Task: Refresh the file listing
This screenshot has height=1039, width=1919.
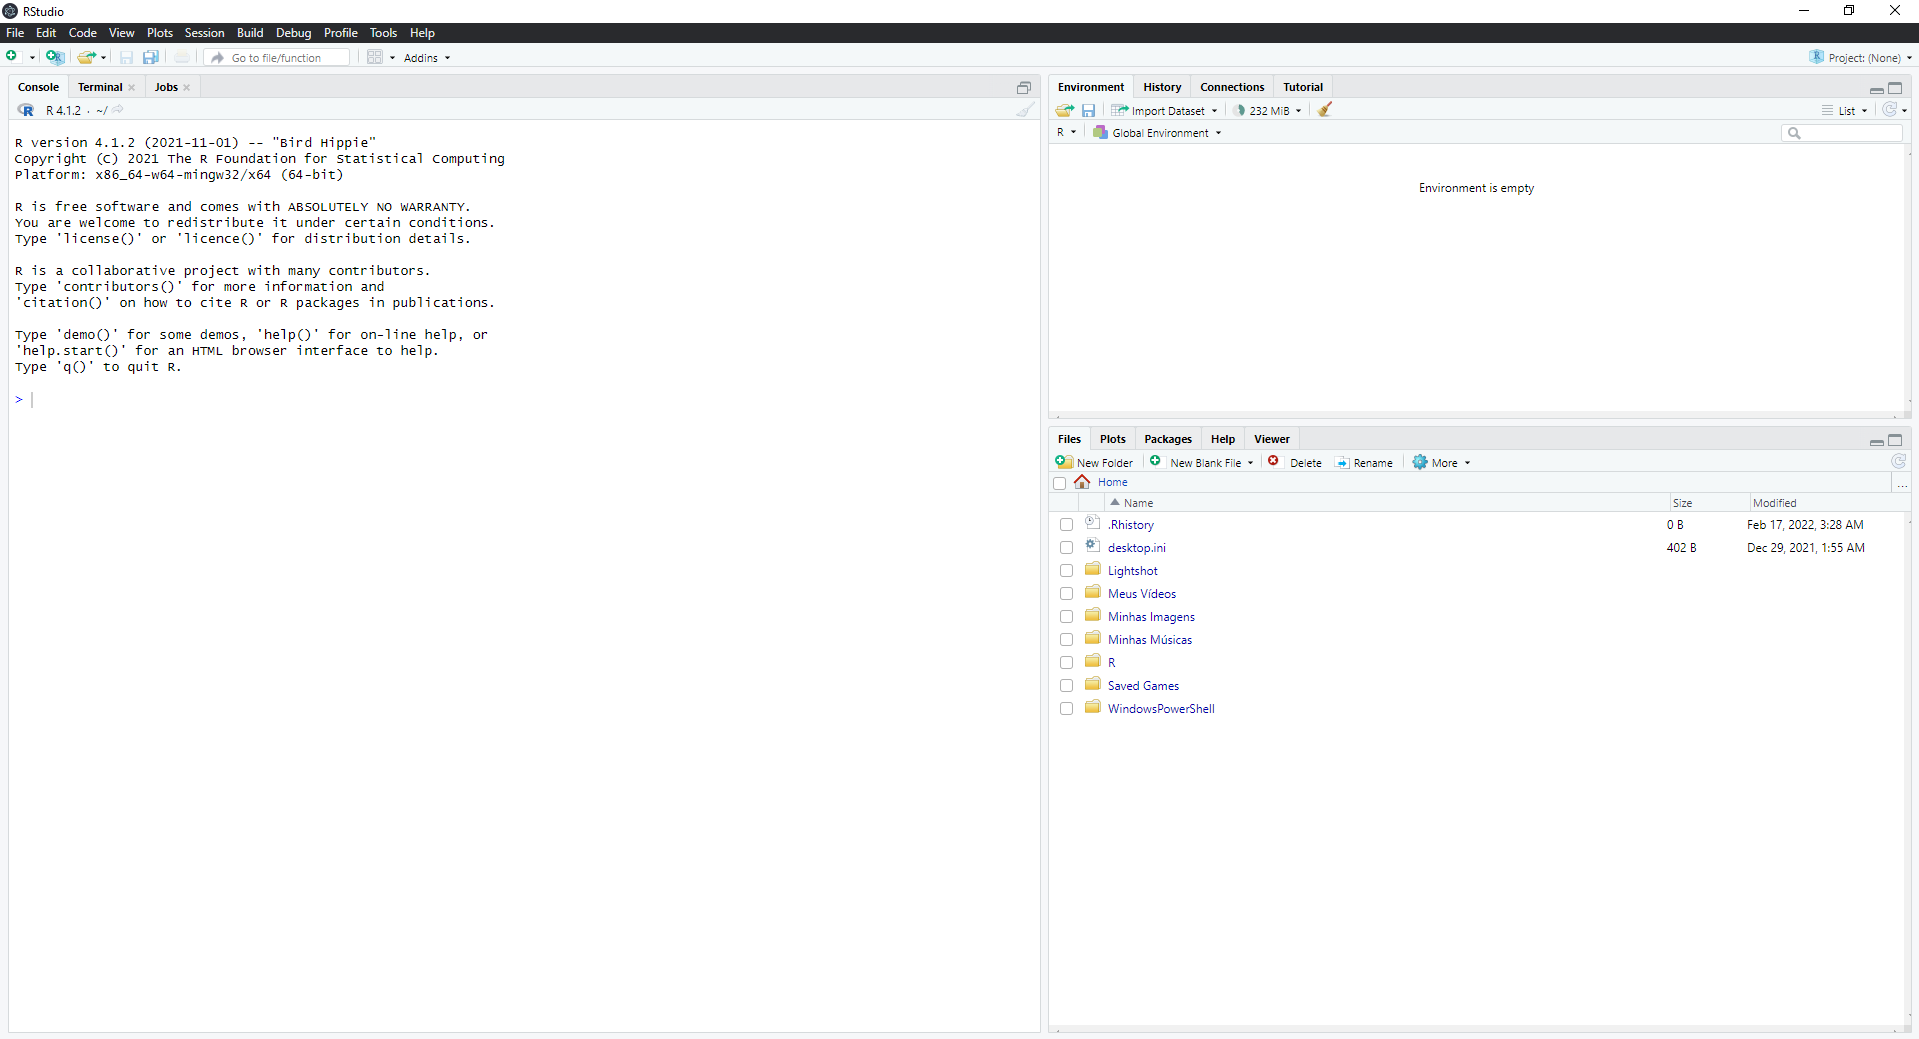Action: pos(1898,461)
